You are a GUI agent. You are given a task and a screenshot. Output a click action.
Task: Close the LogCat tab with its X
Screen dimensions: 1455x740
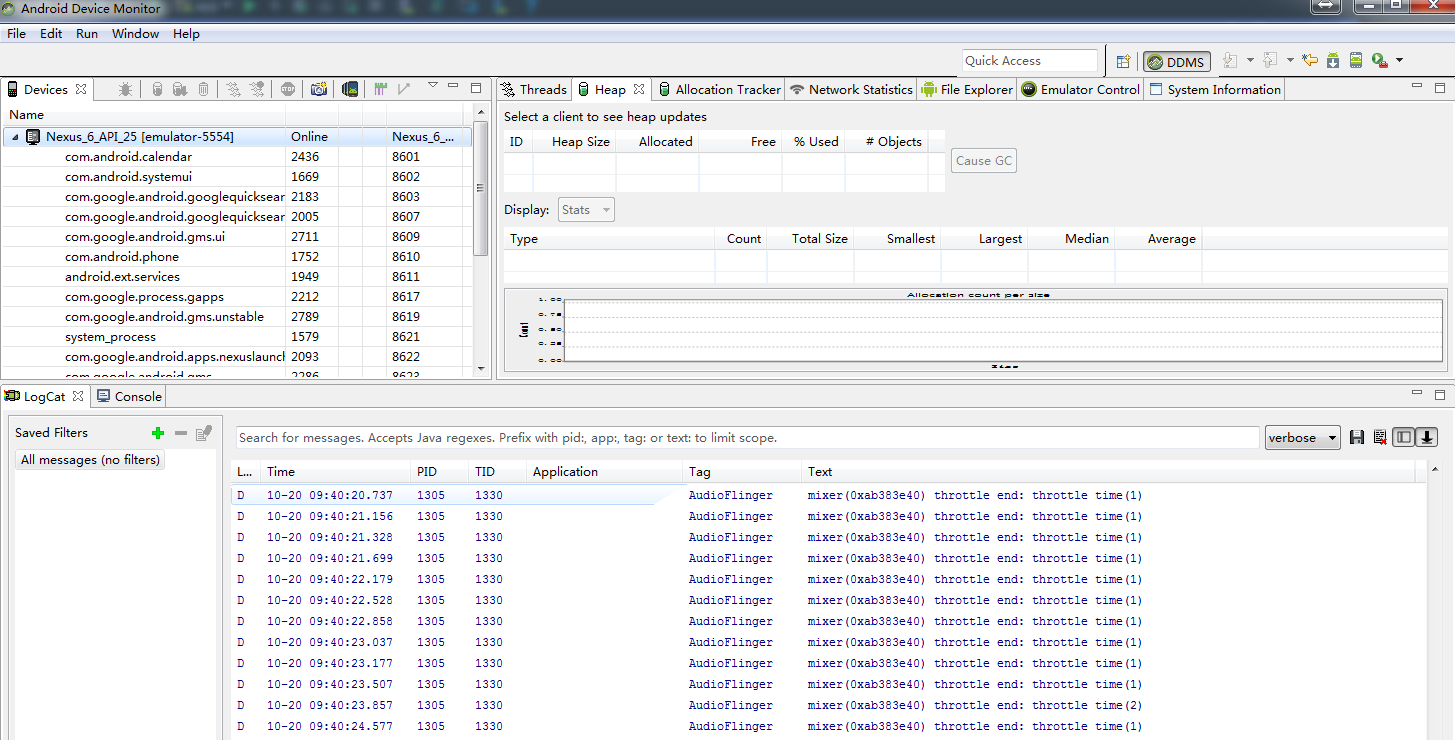[x=78, y=396]
